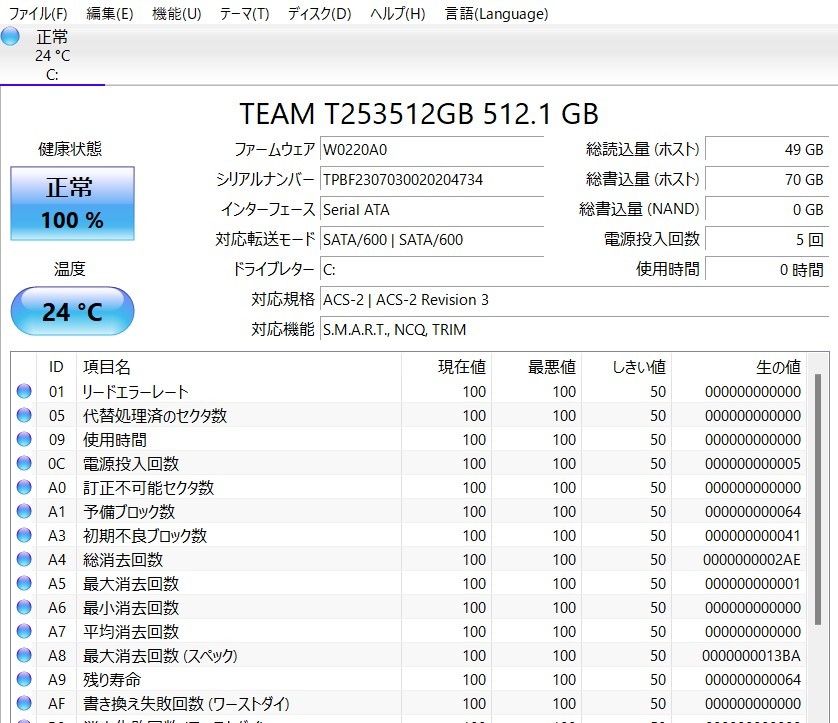The height and width of the screenshot is (723, 838).
Task: Click the 電源投入回数 value 5 回
Action: pyautogui.click(x=767, y=239)
